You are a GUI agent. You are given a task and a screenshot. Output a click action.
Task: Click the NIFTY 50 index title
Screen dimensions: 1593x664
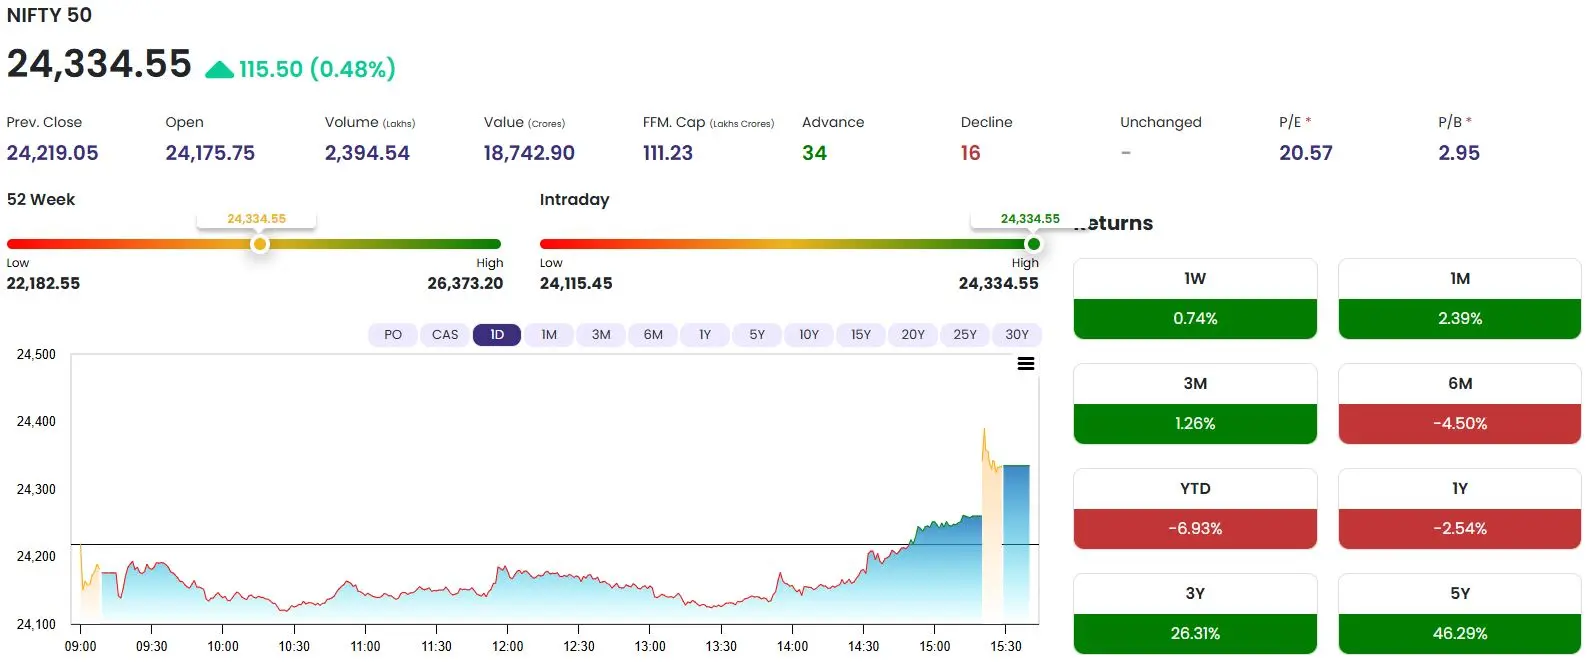[x=49, y=15]
